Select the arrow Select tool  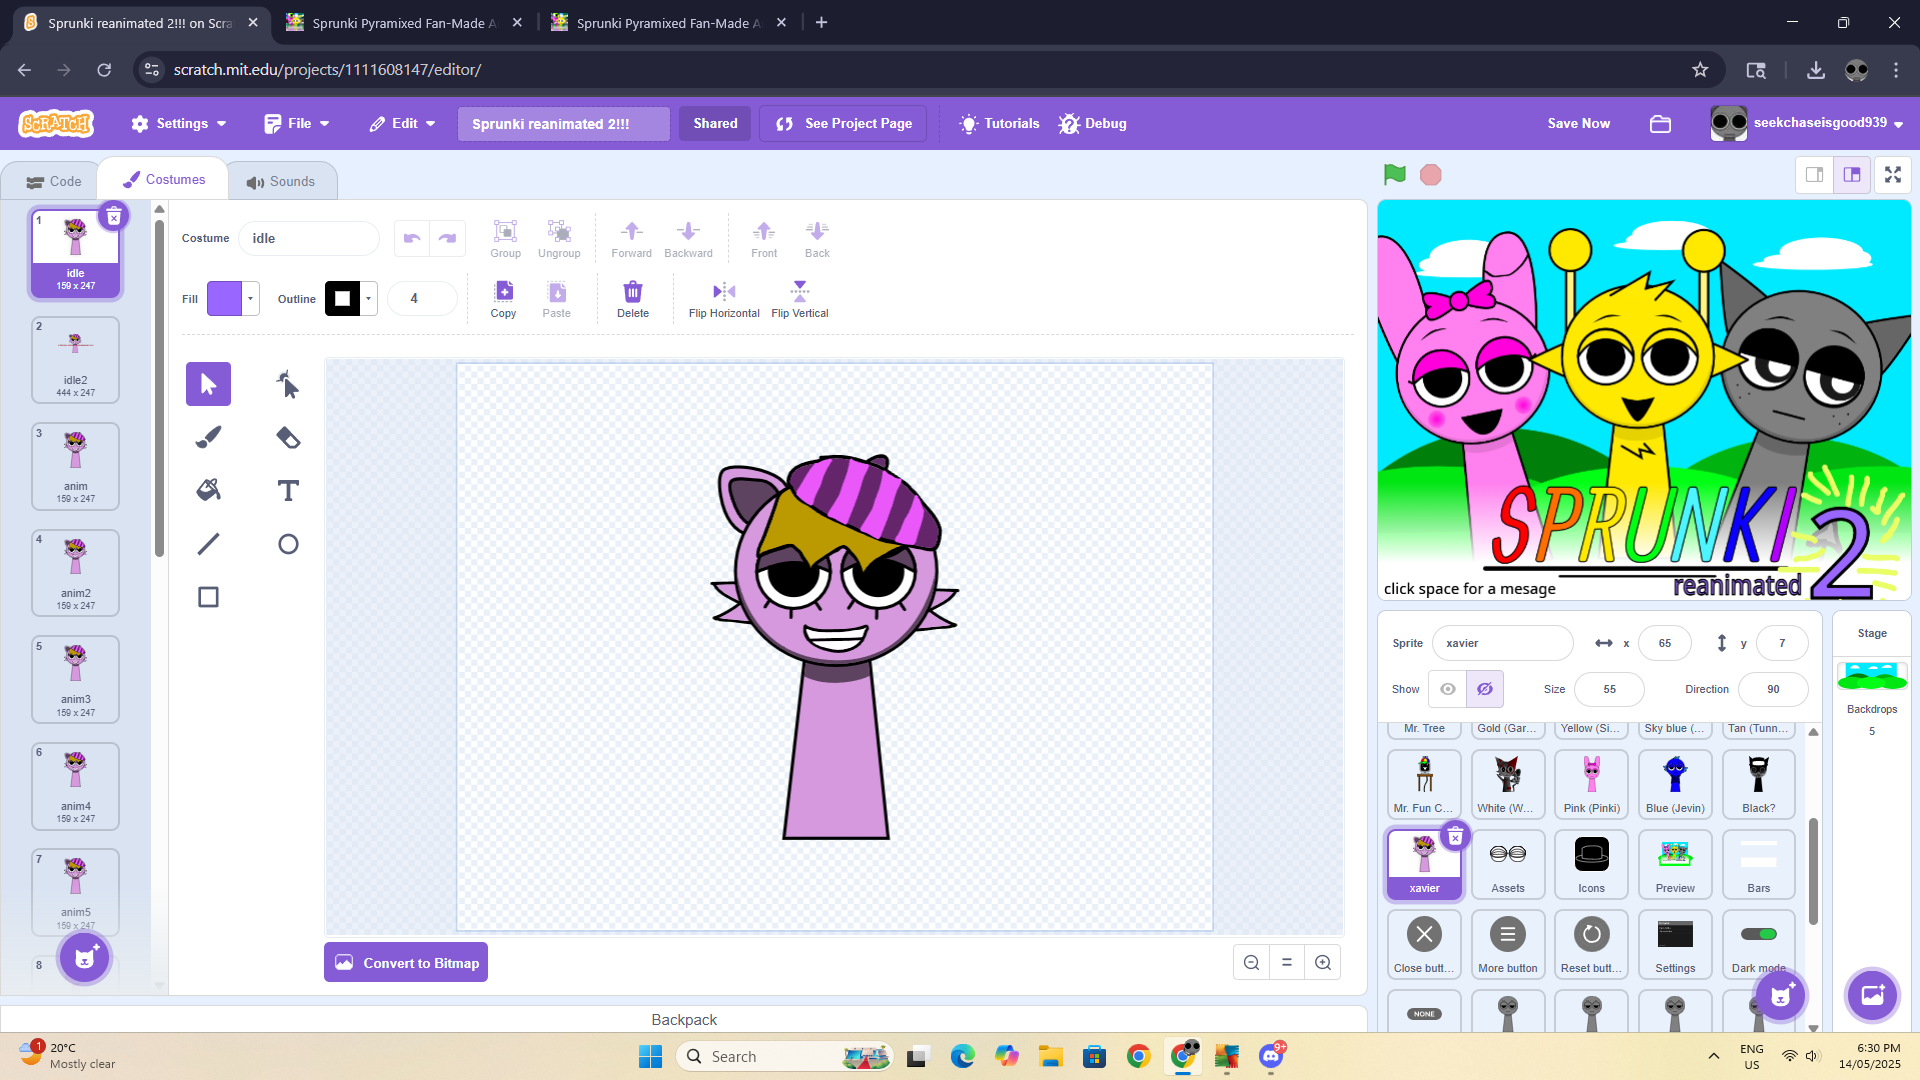tap(208, 384)
